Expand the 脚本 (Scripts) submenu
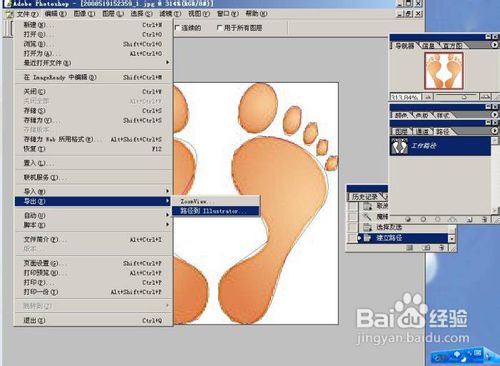The image size is (500, 366). pyautogui.click(x=93, y=225)
